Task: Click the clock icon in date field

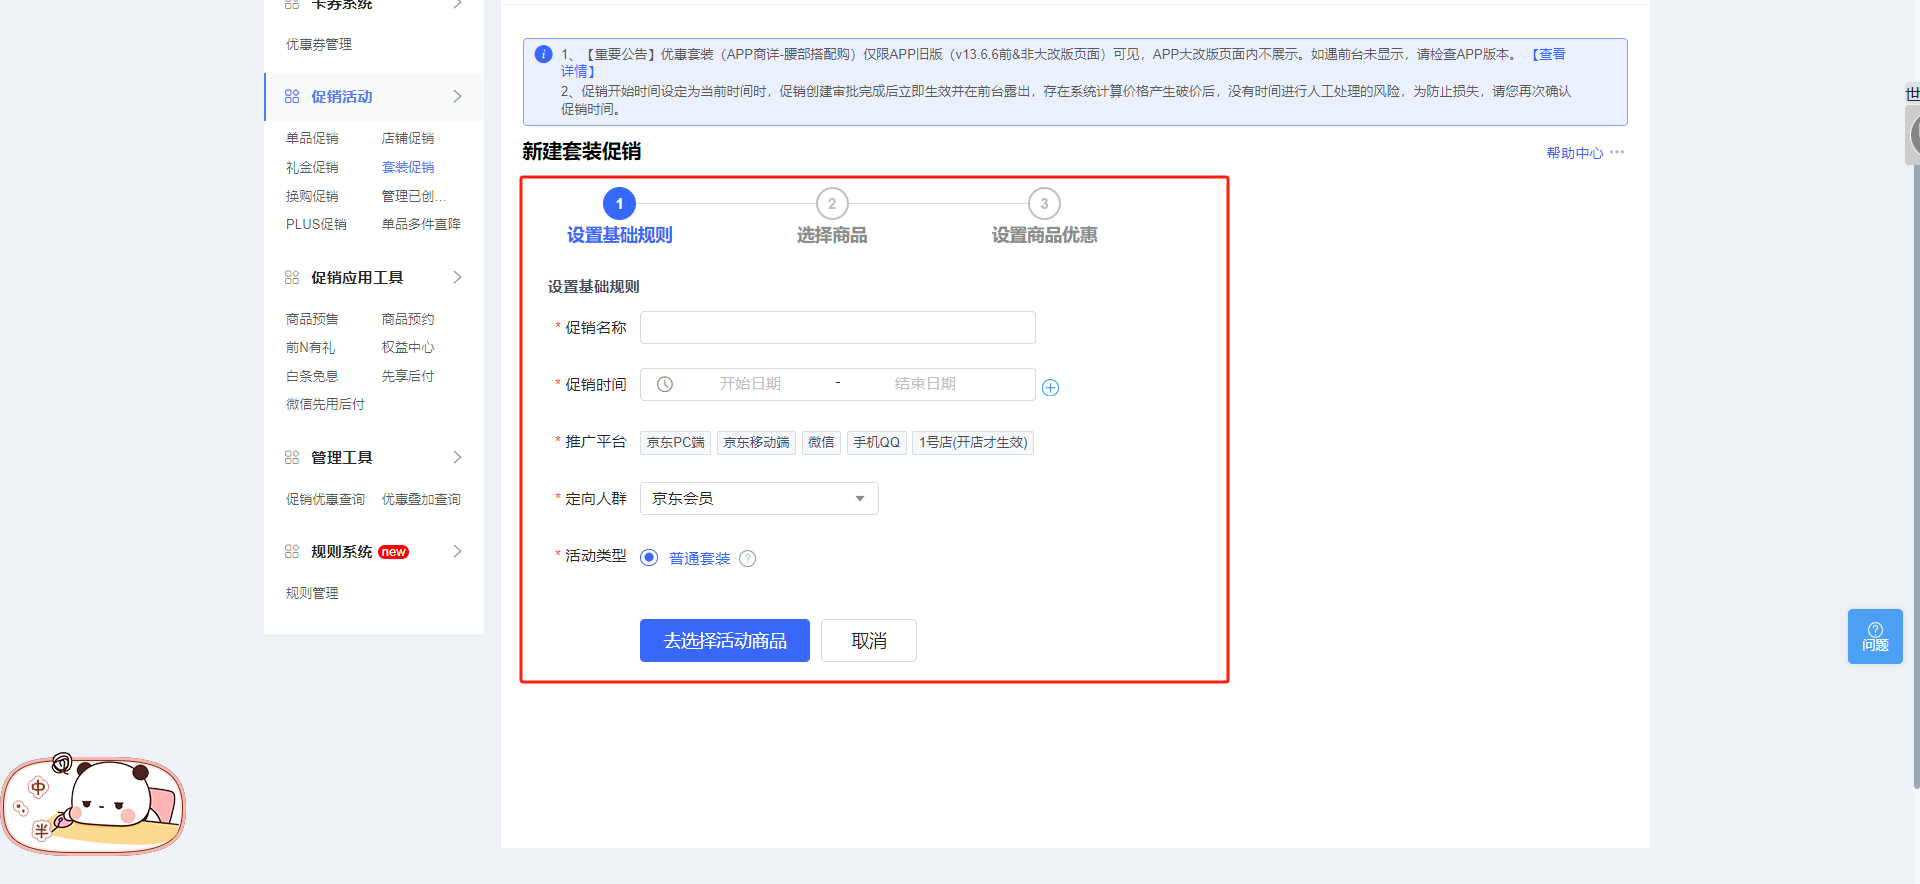Action: (x=665, y=384)
